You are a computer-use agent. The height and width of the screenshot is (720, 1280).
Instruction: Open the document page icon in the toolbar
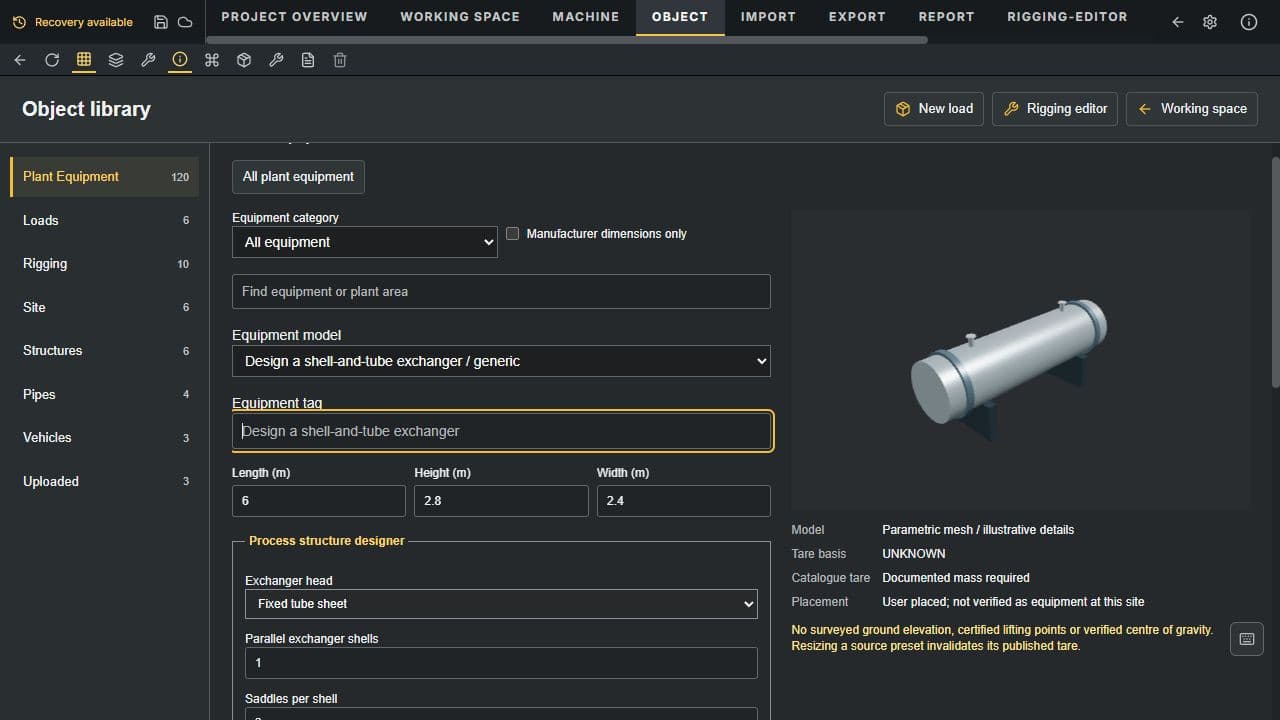pos(308,60)
